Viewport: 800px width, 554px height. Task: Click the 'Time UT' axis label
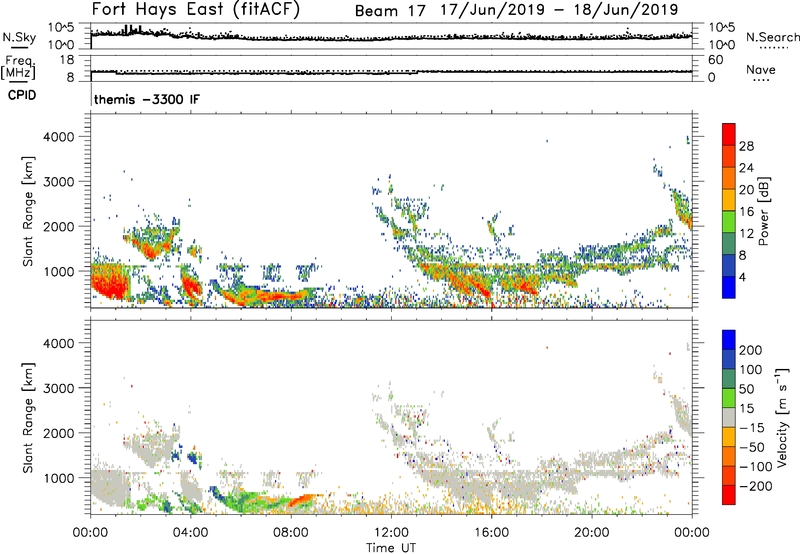[391, 548]
